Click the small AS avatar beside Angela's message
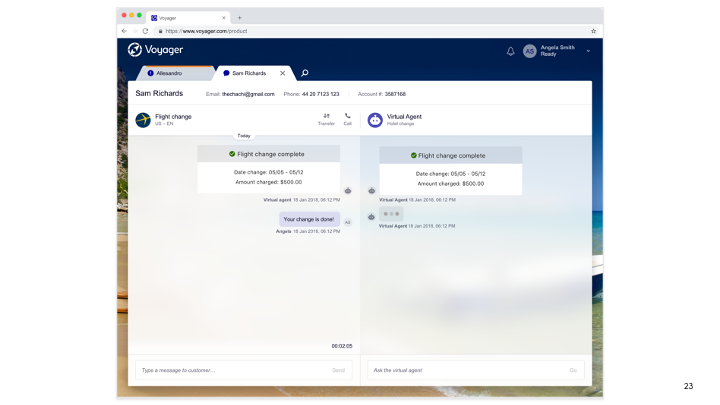This screenshot has height=405, width=720. pos(348,222)
